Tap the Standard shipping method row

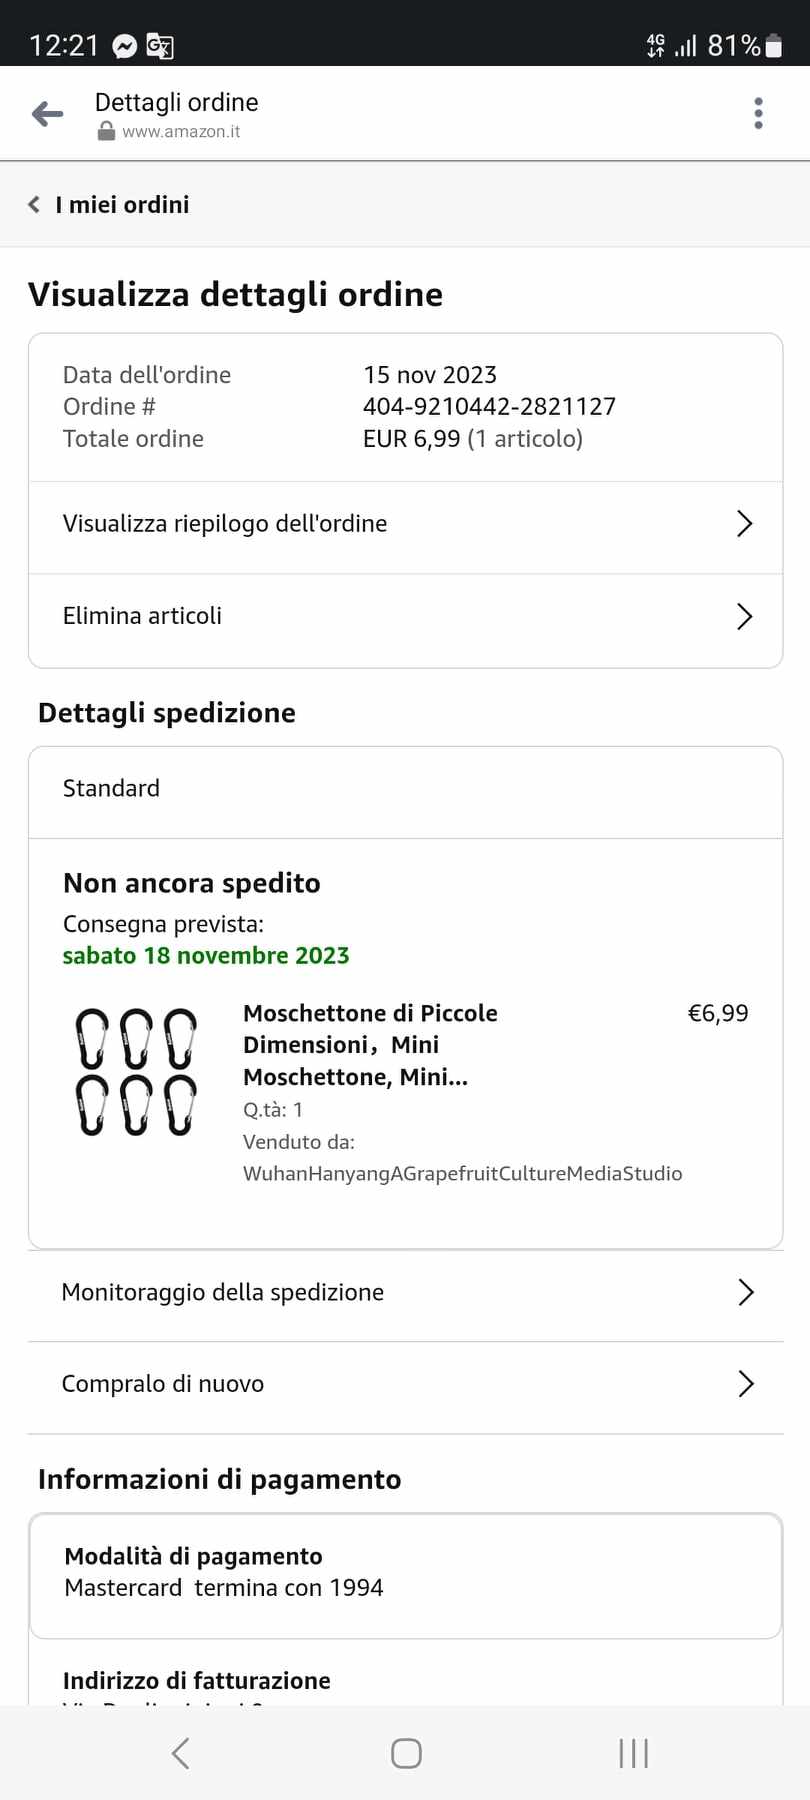tap(405, 789)
